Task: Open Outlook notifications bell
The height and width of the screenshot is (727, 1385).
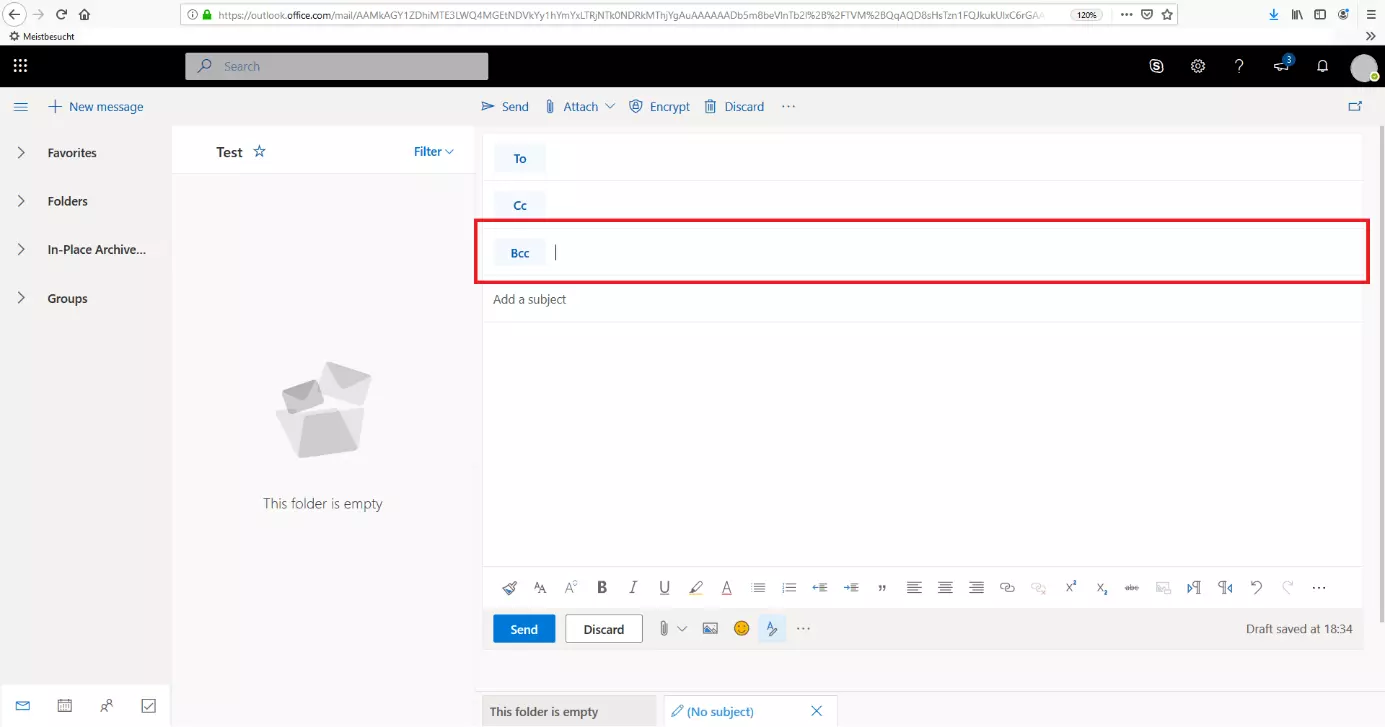Action: tap(1322, 66)
